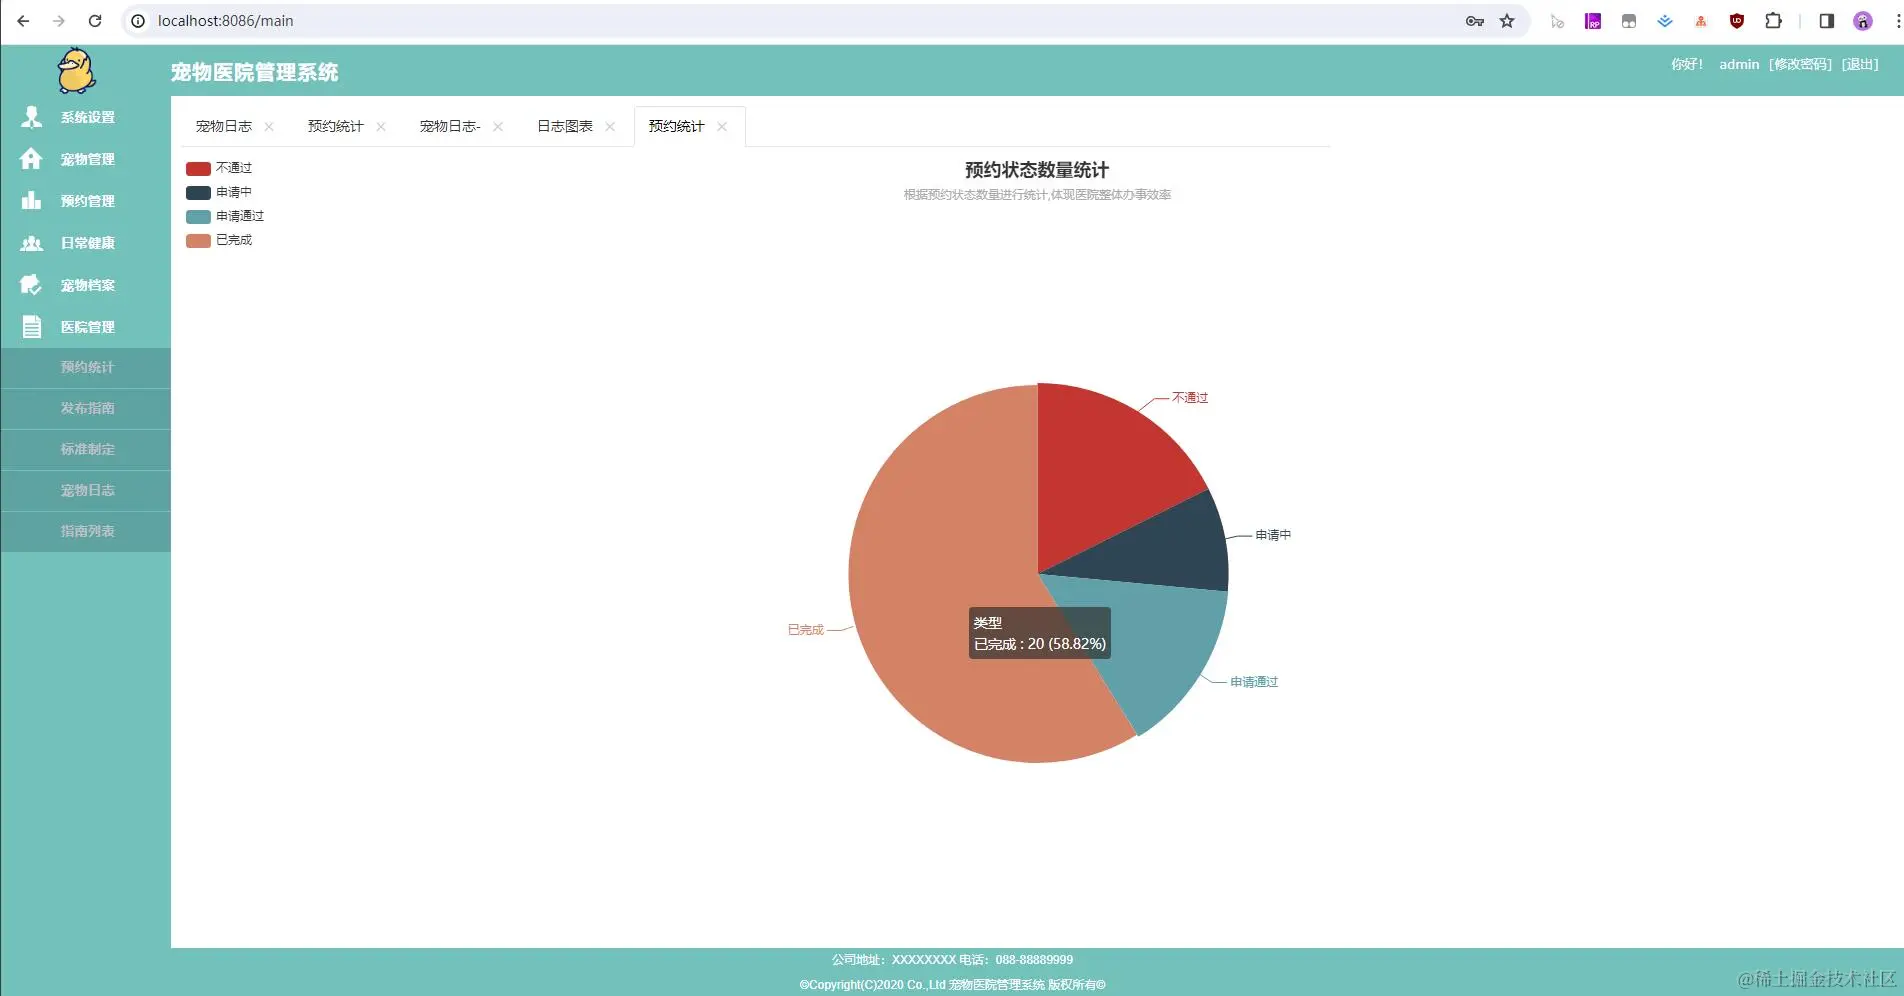Go back in browser
Viewport: 1904px width, 996px height.
click(x=23, y=21)
